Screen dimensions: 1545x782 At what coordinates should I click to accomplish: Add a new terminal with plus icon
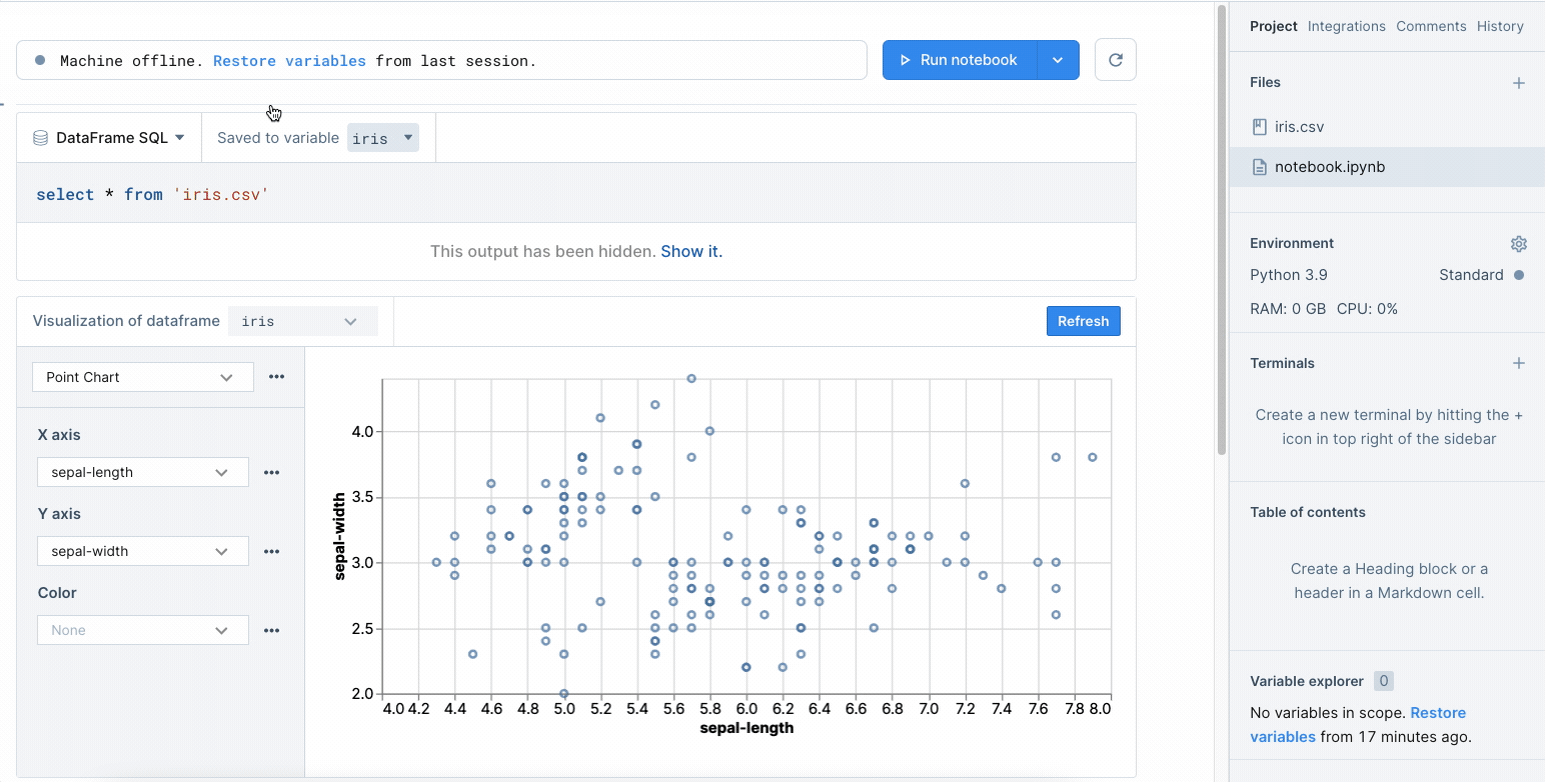click(x=1518, y=363)
